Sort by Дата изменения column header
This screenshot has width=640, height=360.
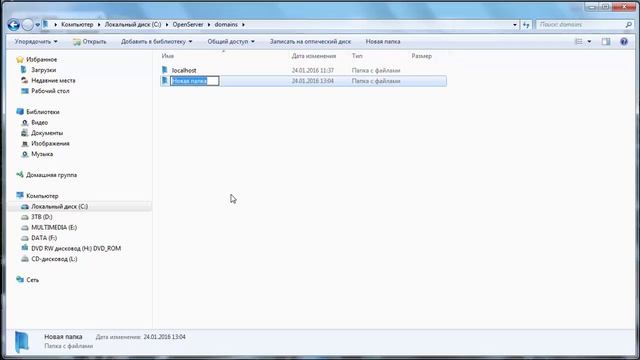pyautogui.click(x=314, y=56)
